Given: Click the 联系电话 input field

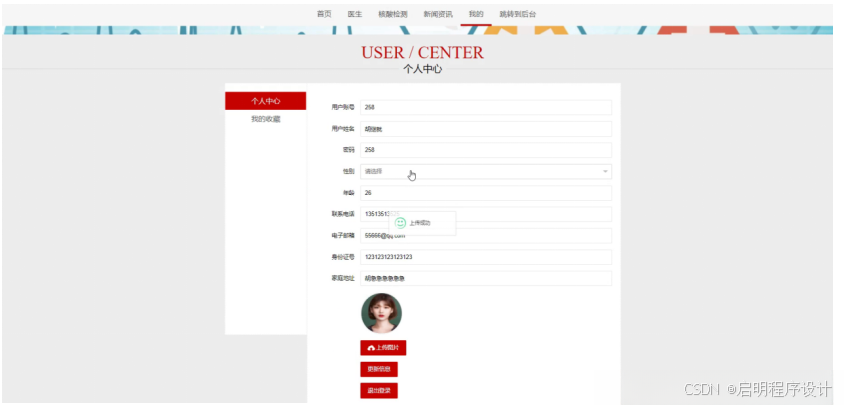Looking at the screenshot, I should click(486, 214).
